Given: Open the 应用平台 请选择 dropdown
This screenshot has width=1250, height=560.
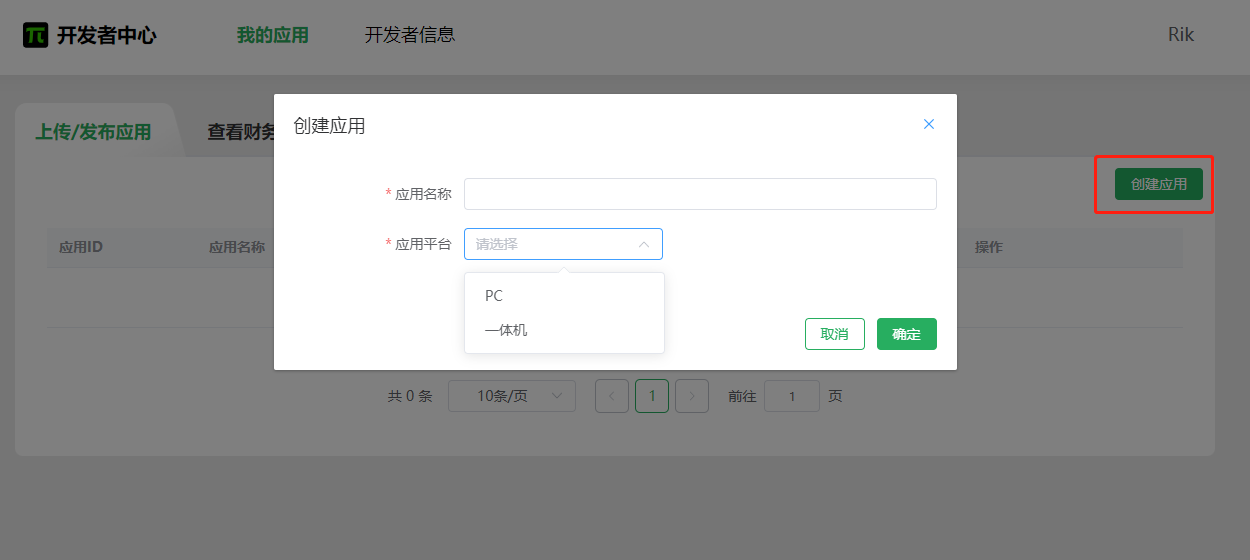Looking at the screenshot, I should pyautogui.click(x=563, y=244).
